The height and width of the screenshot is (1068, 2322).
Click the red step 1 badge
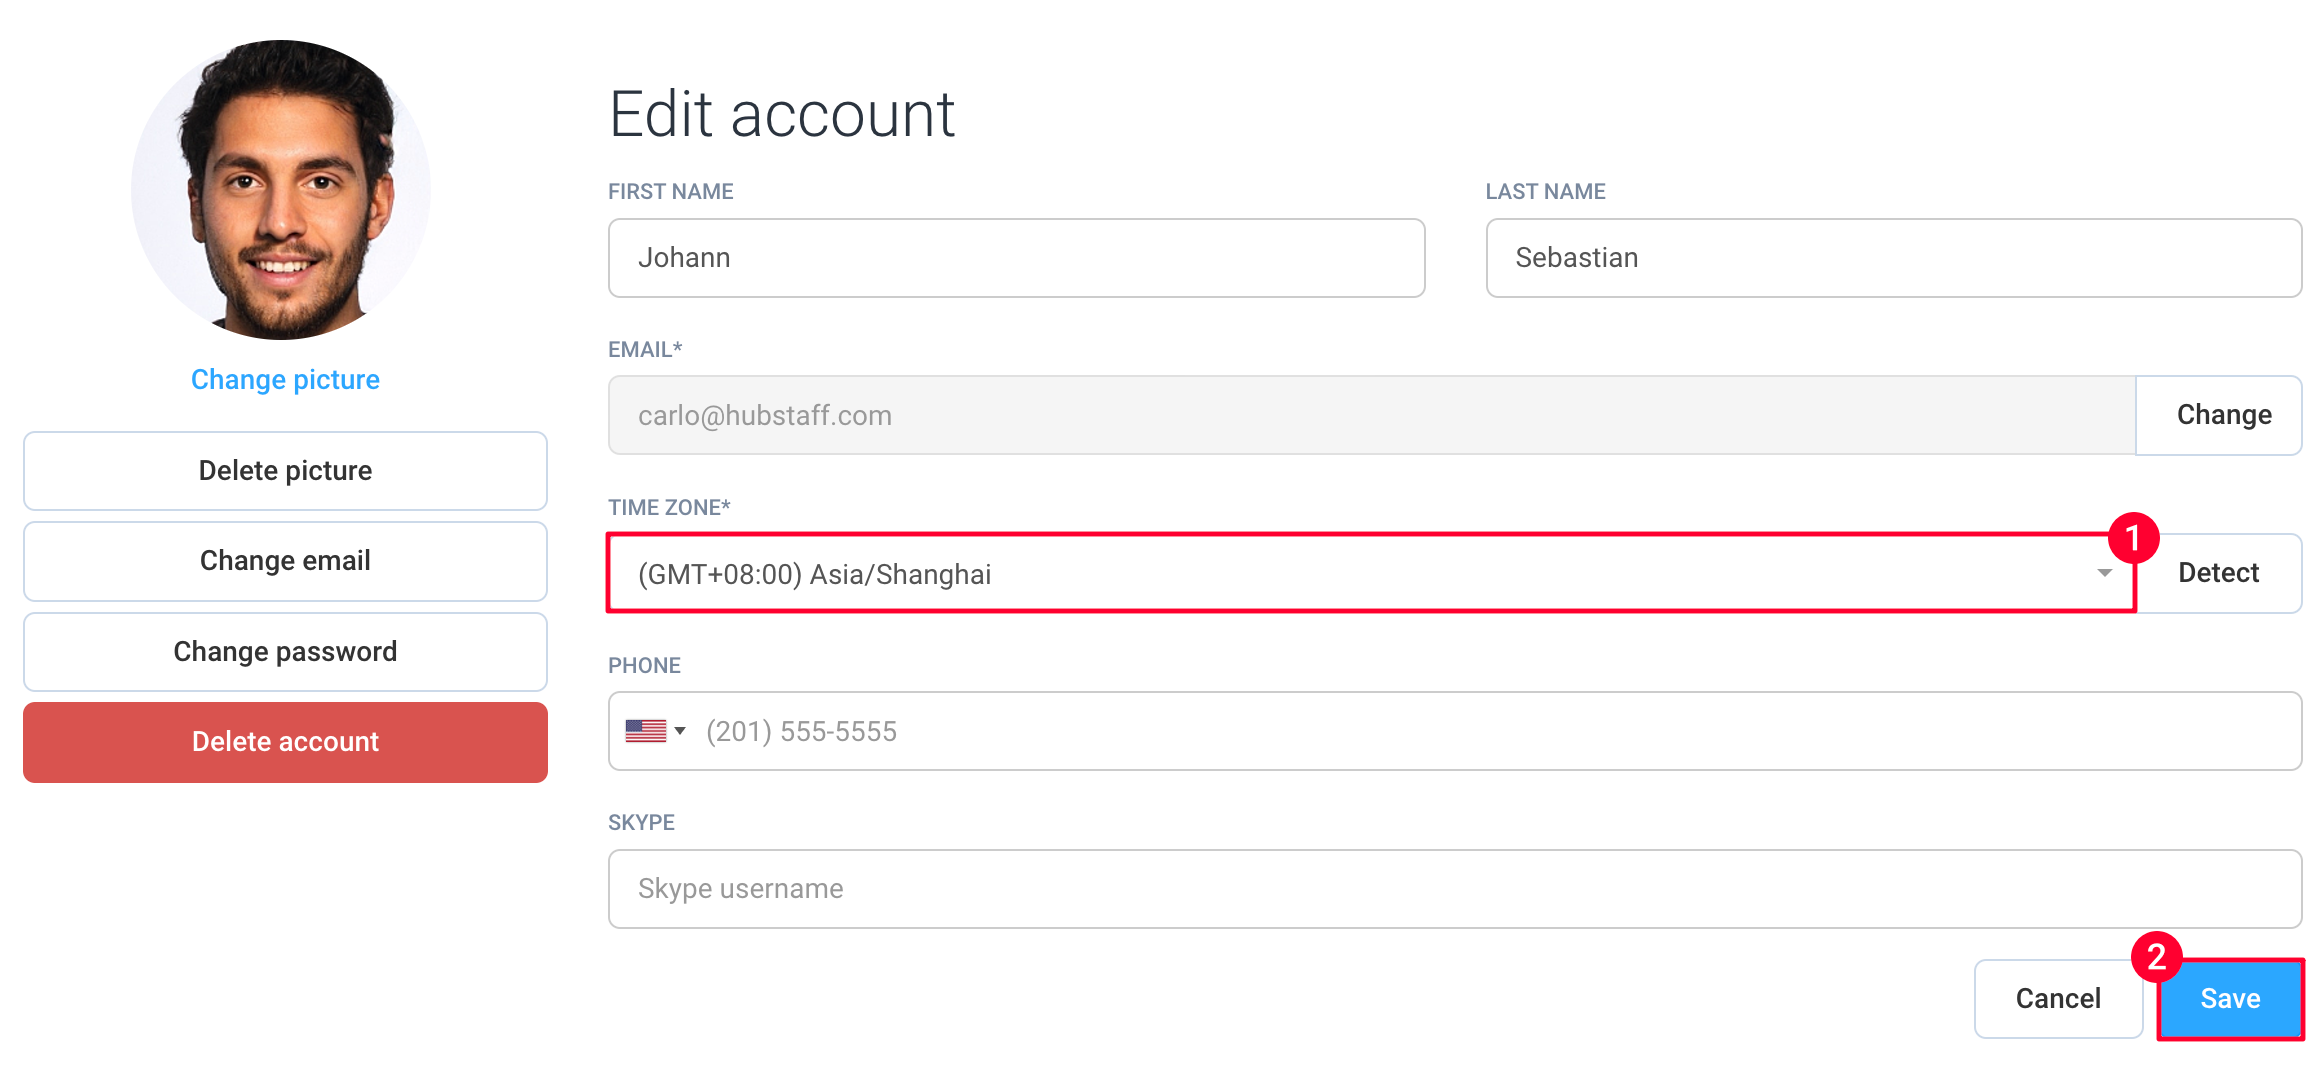[2133, 538]
